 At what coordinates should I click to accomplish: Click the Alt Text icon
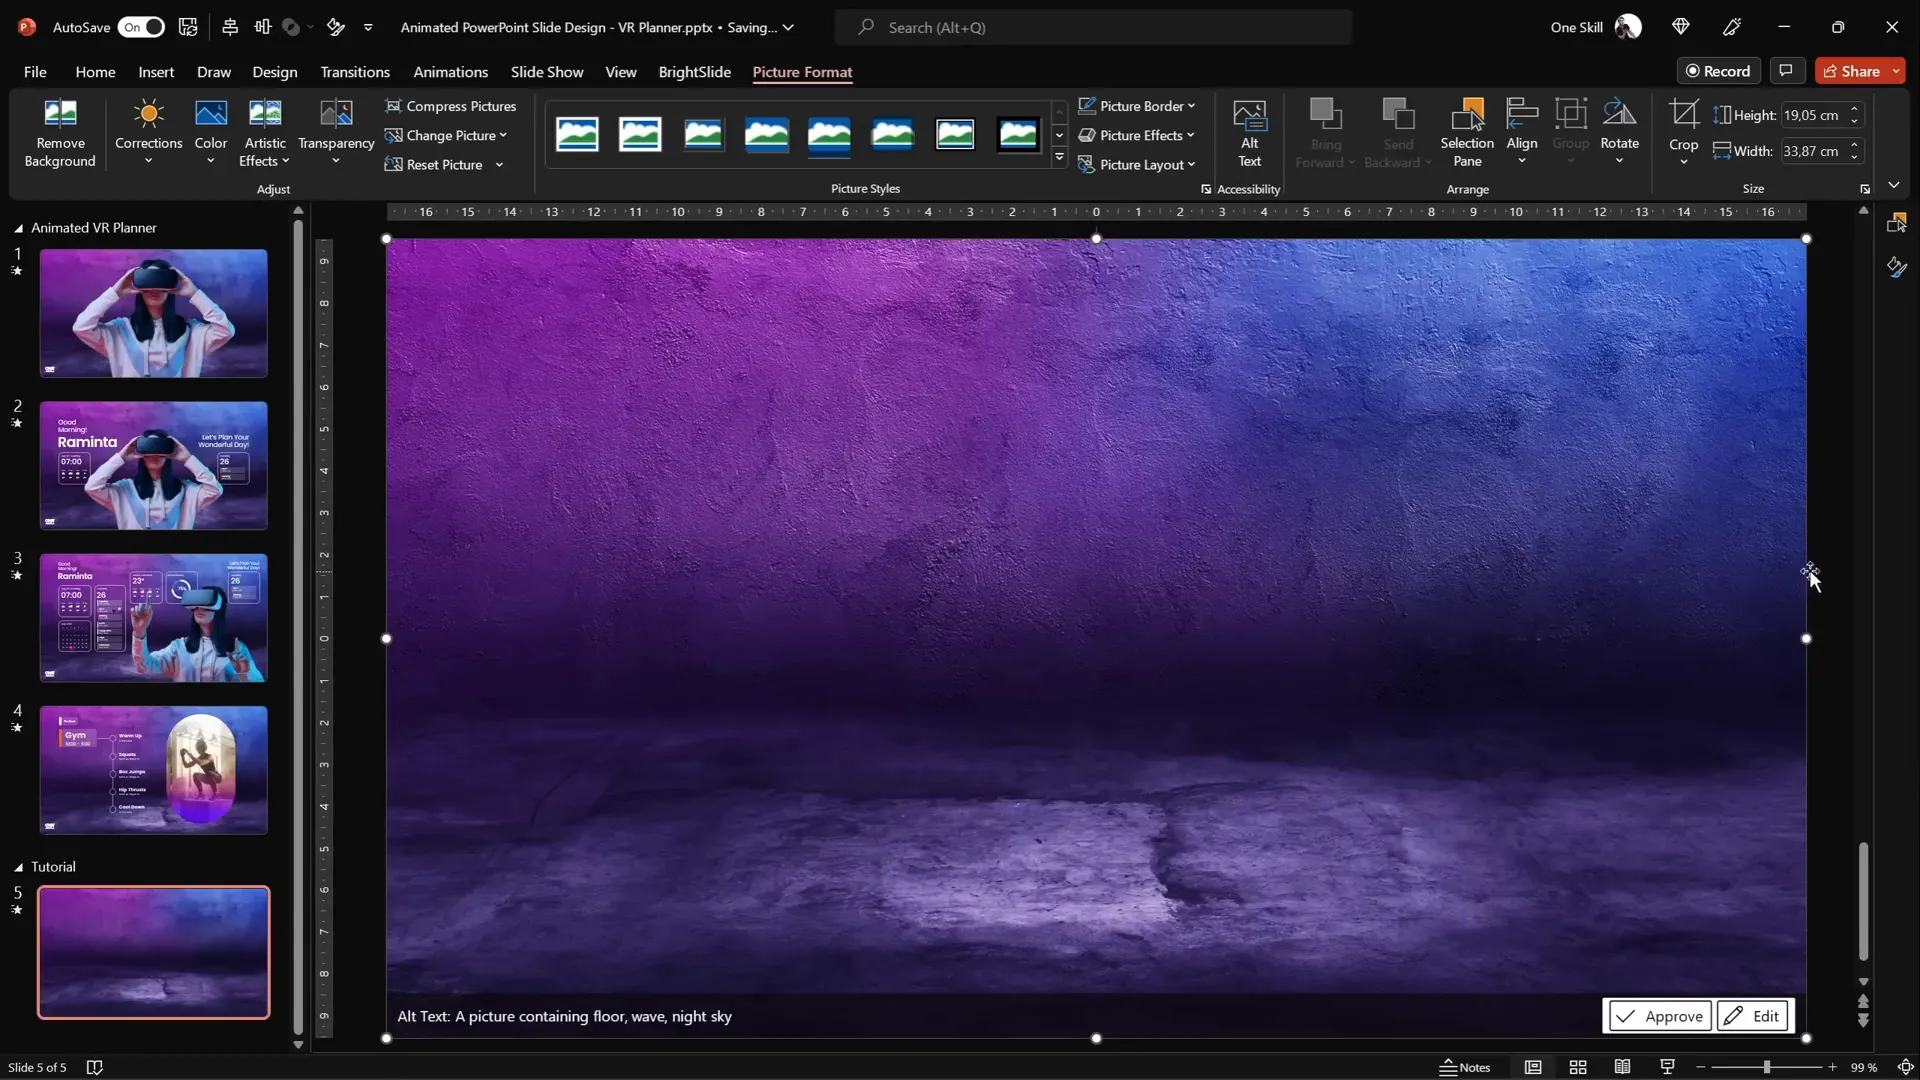[1249, 116]
